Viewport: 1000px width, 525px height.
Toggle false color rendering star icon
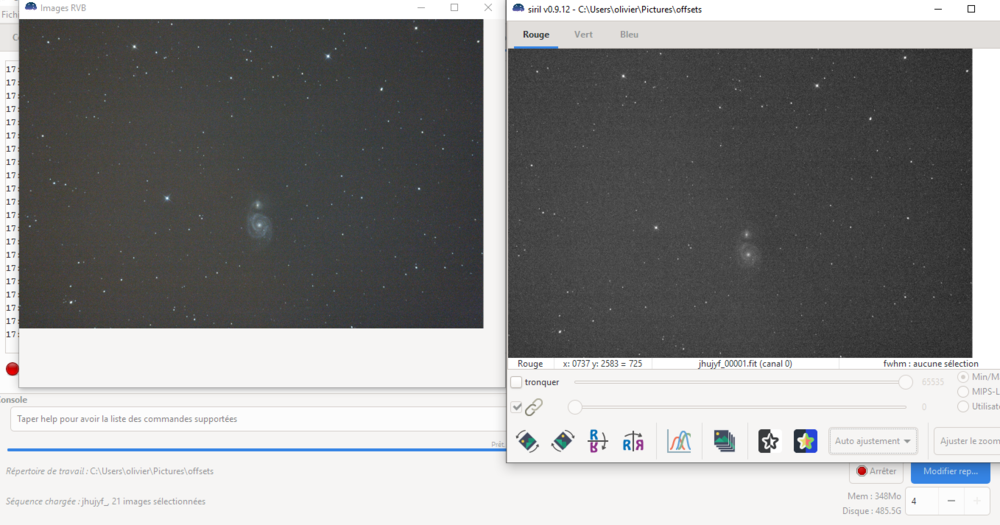pyautogui.click(x=805, y=441)
